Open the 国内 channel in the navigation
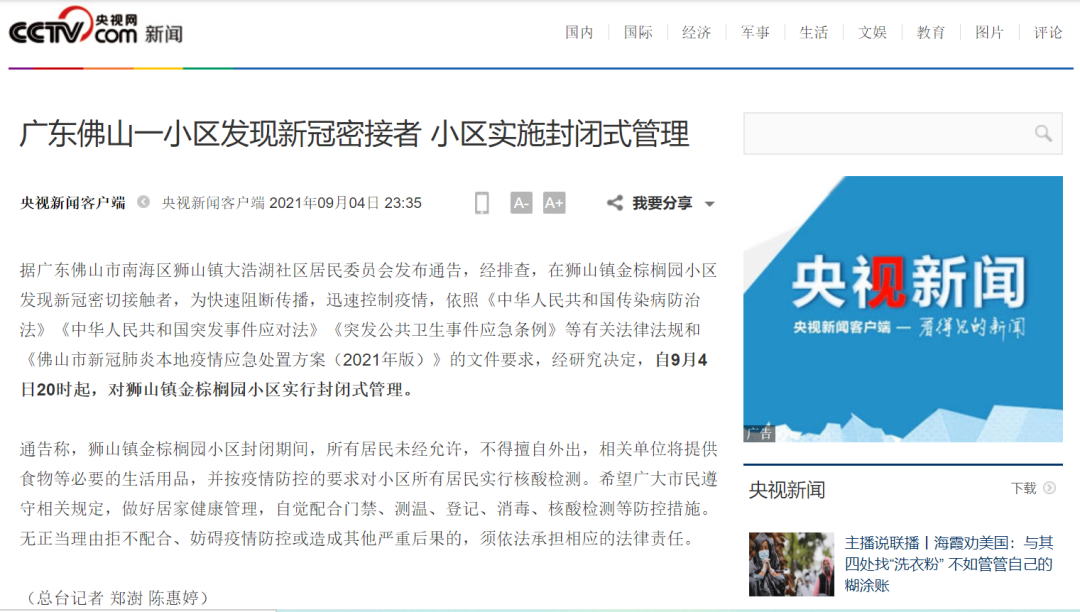The width and height of the screenshot is (1080, 612). 580,31
